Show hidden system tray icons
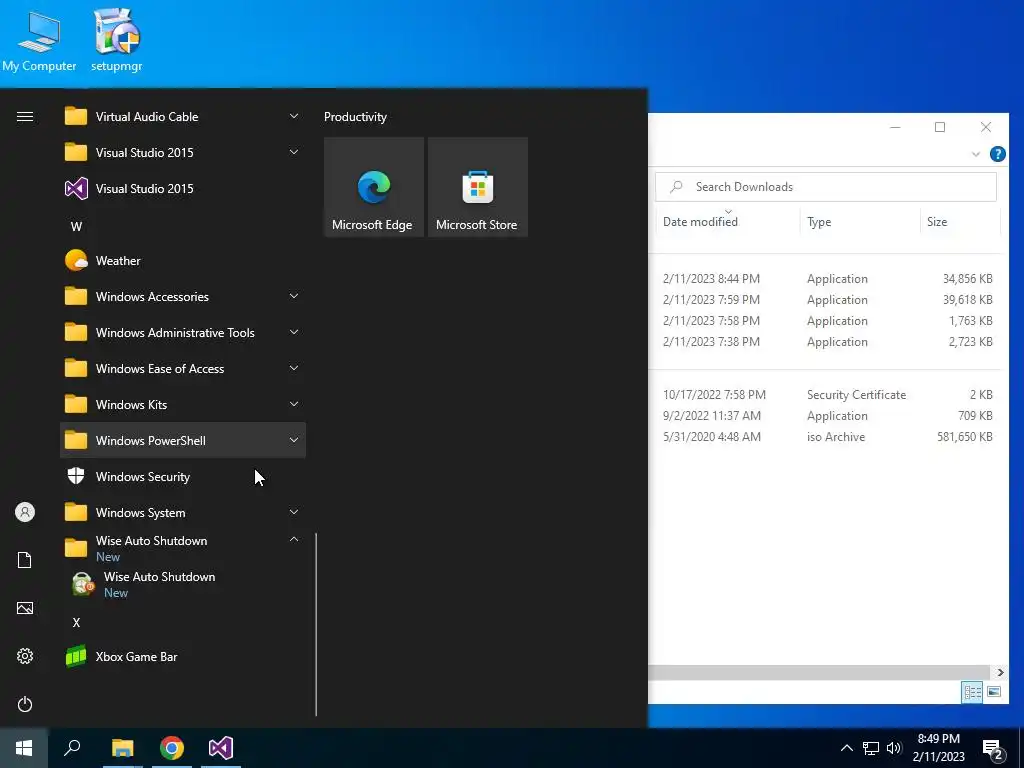Screen dimensions: 1024x768 pos(846,748)
